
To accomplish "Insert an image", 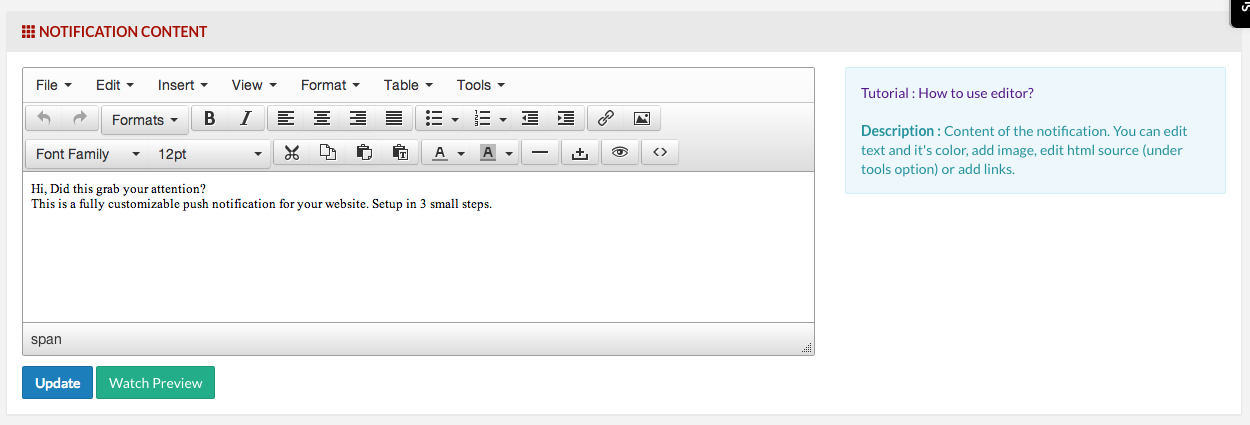I will pyautogui.click(x=642, y=119).
